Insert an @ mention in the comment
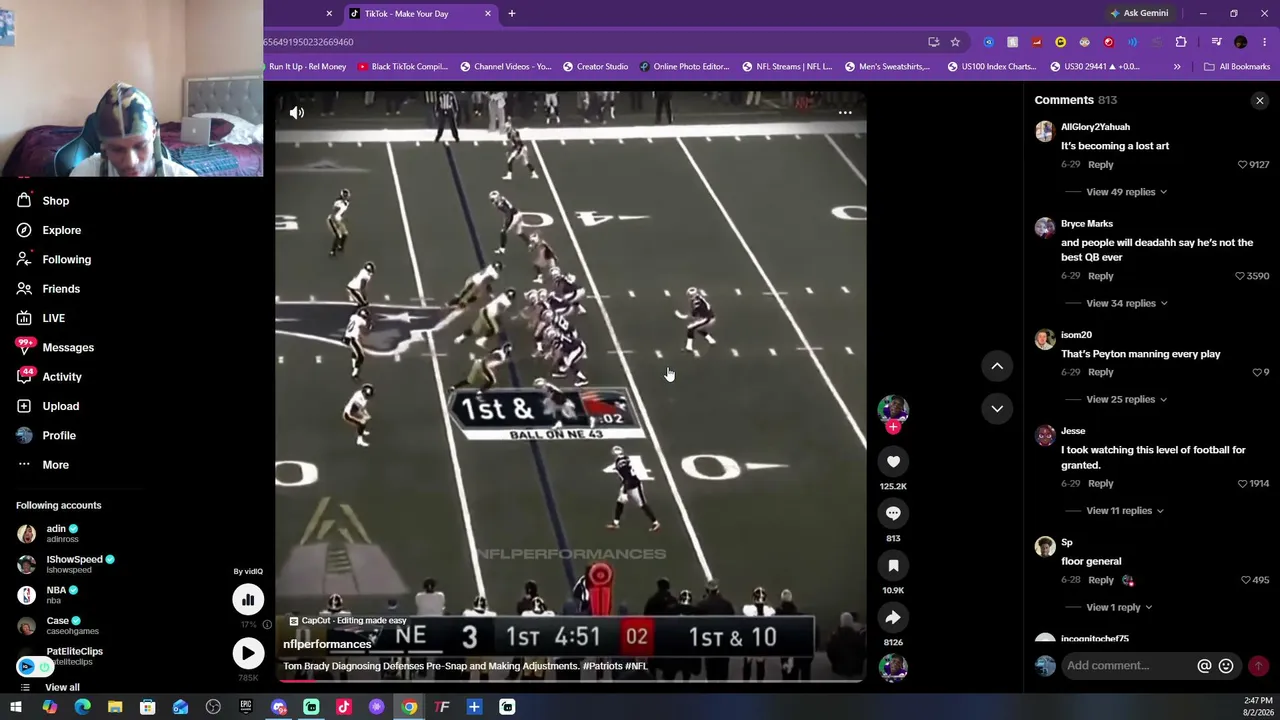1280x720 pixels. (x=1204, y=666)
